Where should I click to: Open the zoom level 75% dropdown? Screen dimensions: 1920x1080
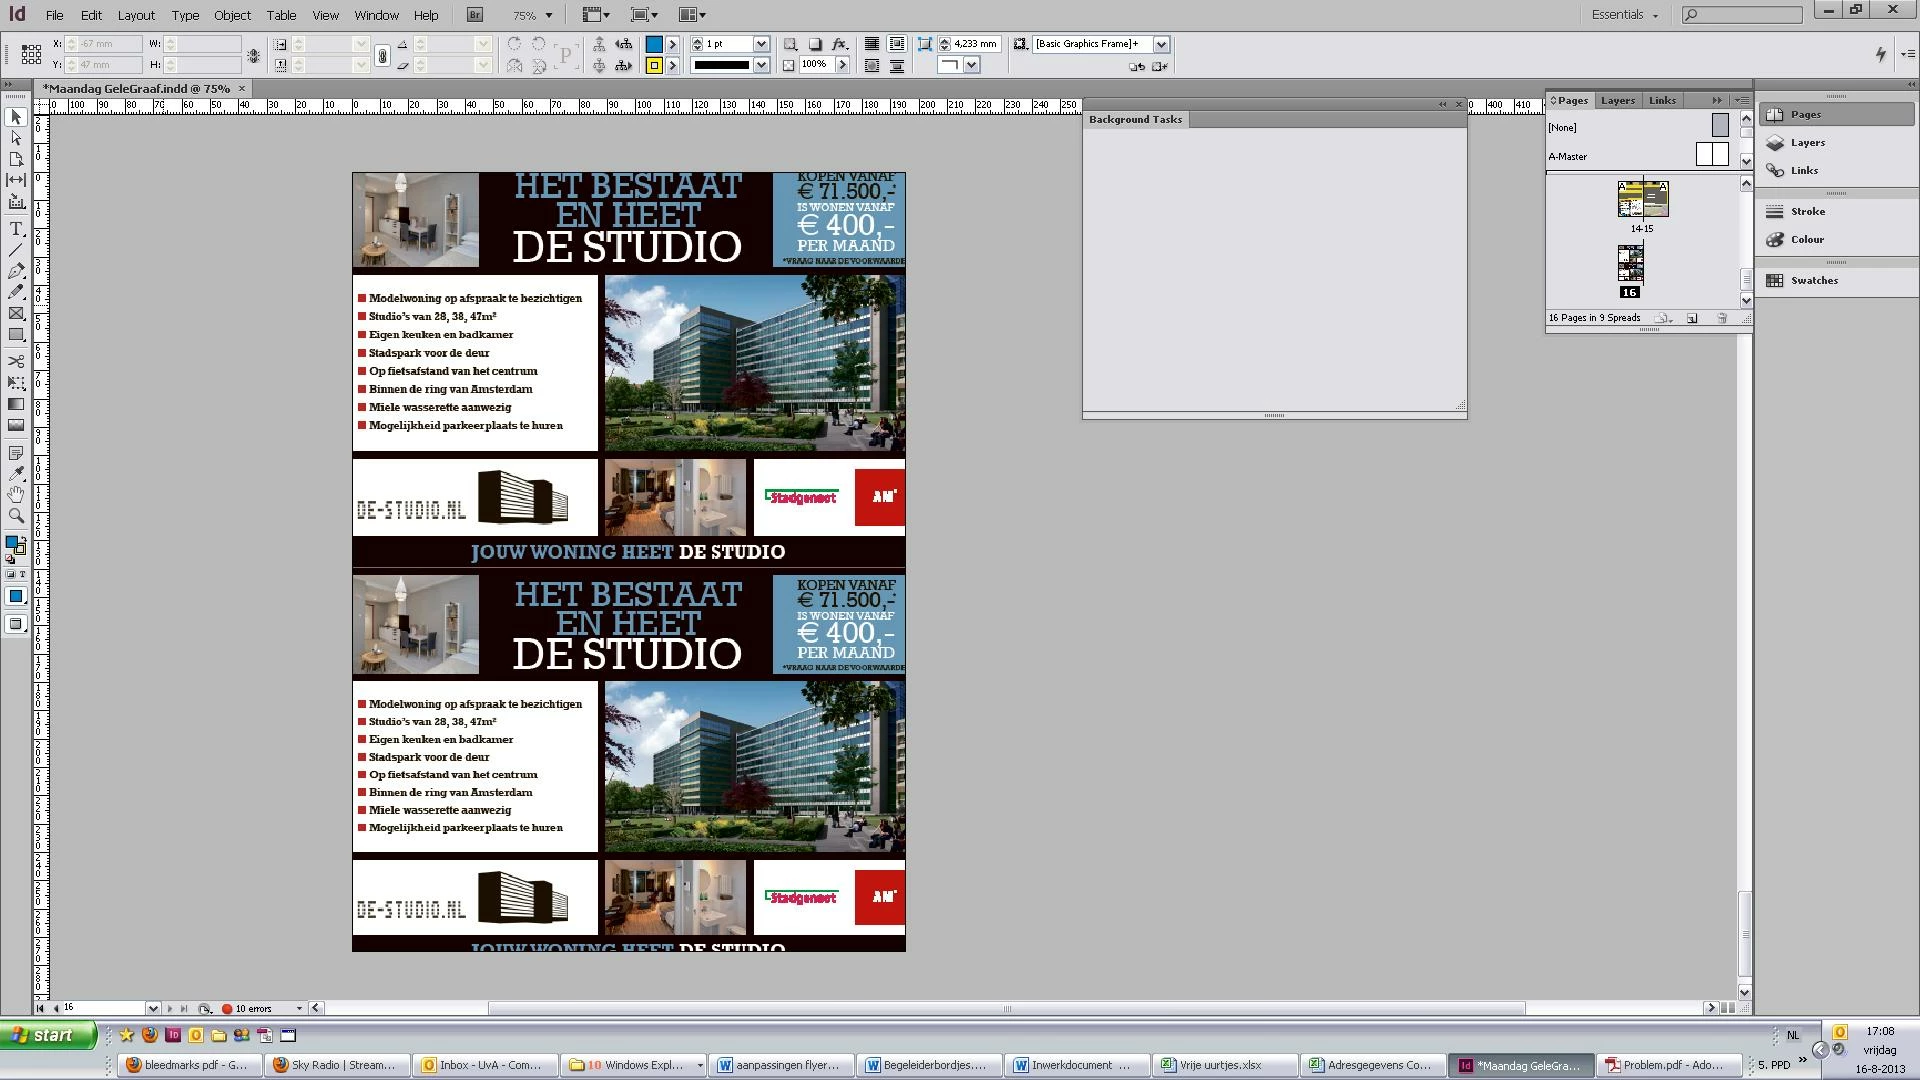[548, 15]
